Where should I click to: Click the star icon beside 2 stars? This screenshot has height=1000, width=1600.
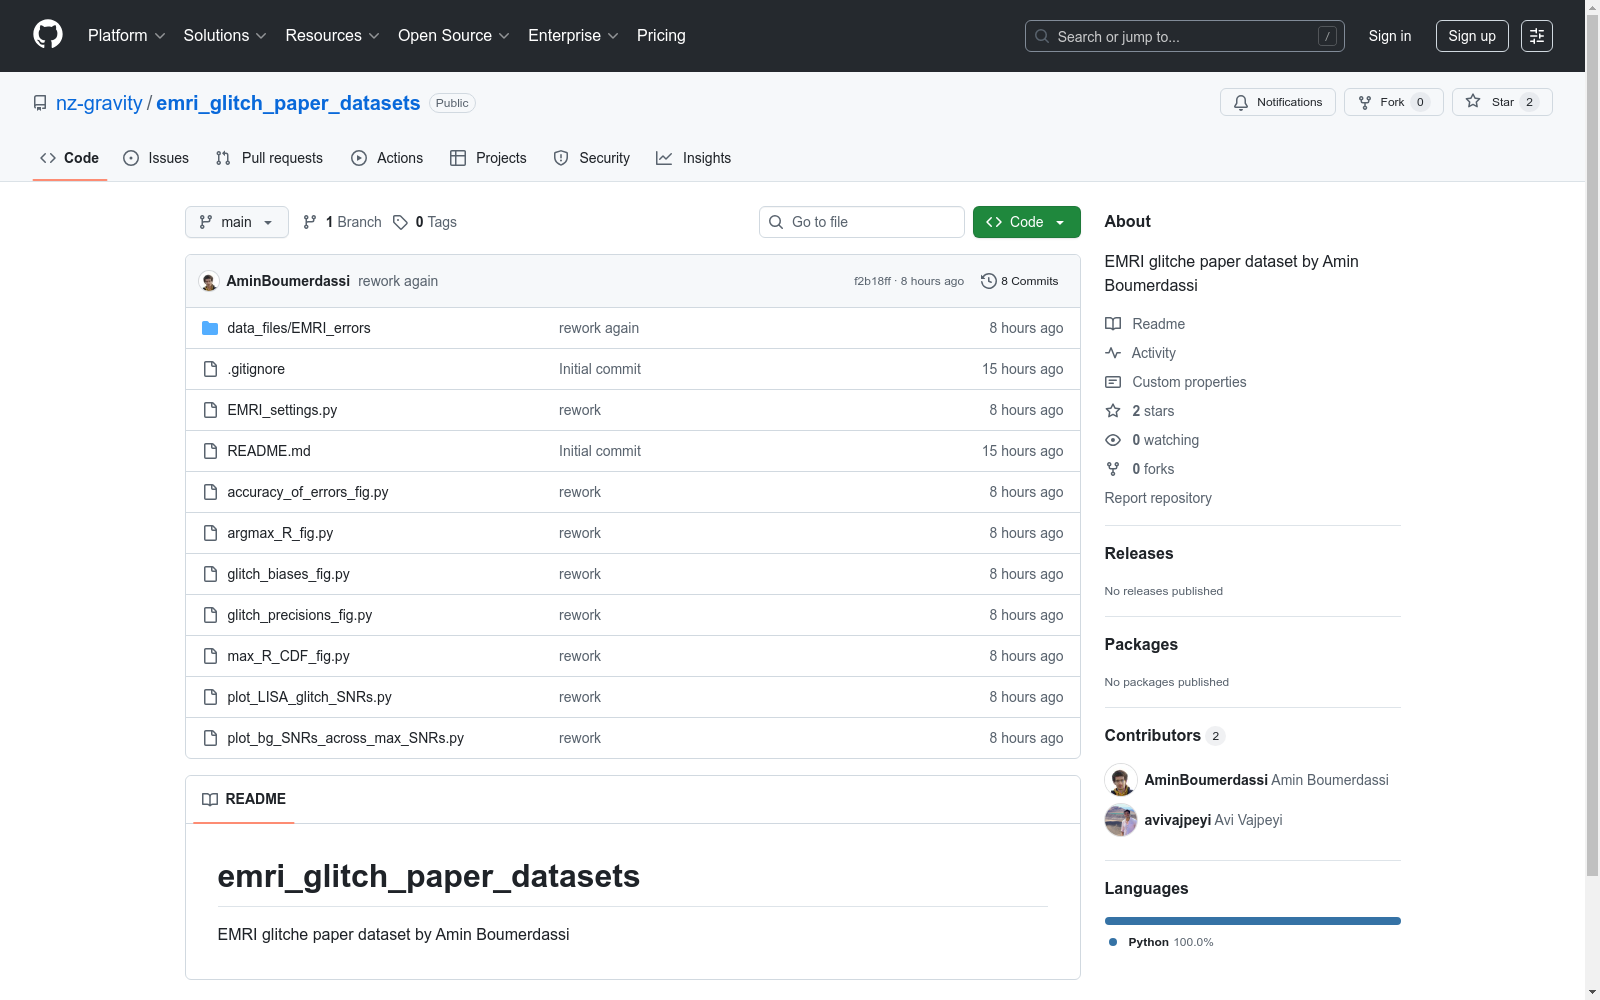tap(1113, 411)
